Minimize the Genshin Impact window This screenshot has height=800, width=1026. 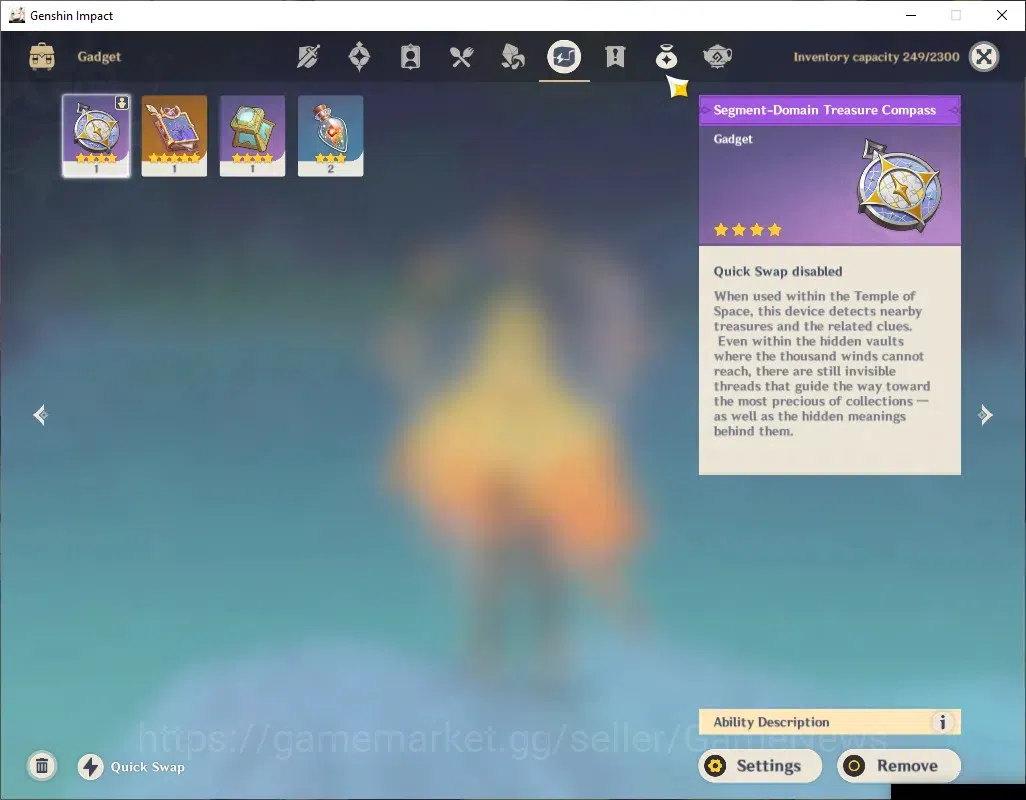(x=911, y=15)
